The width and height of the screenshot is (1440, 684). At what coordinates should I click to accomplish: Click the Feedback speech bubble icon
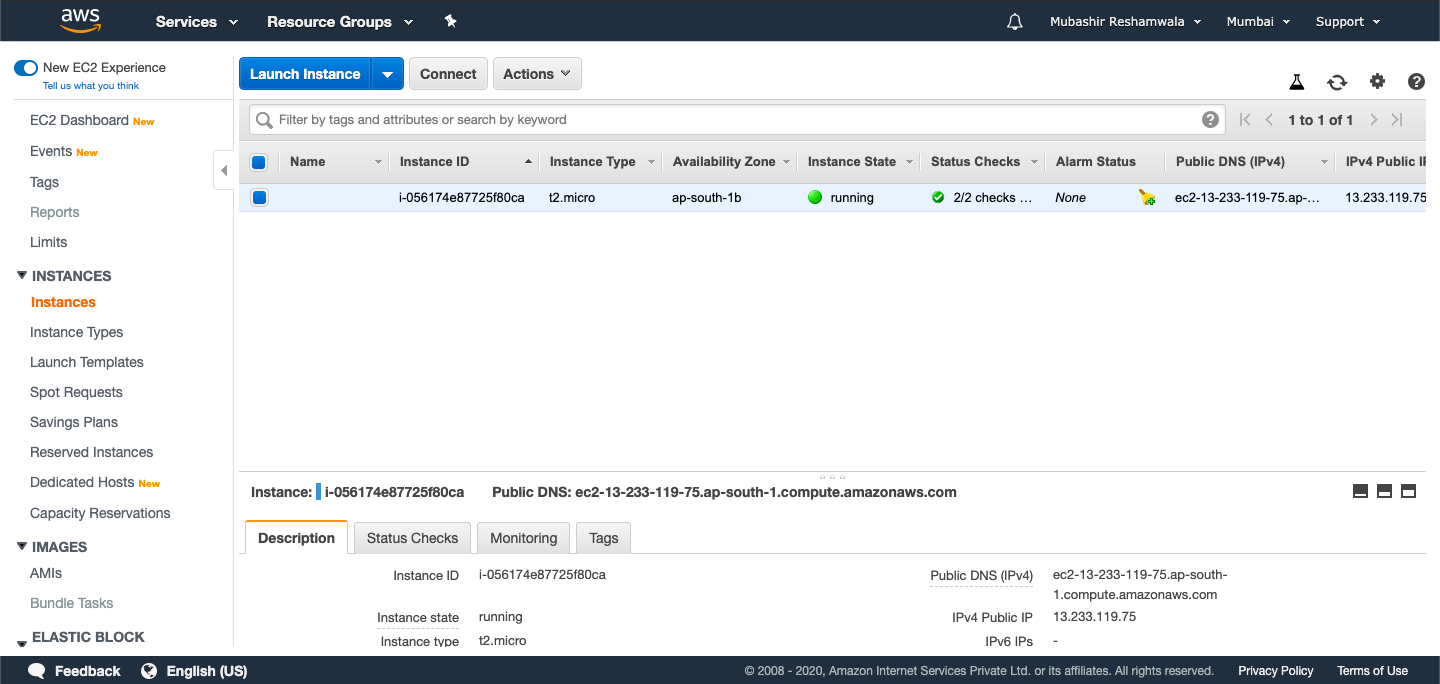[37, 671]
